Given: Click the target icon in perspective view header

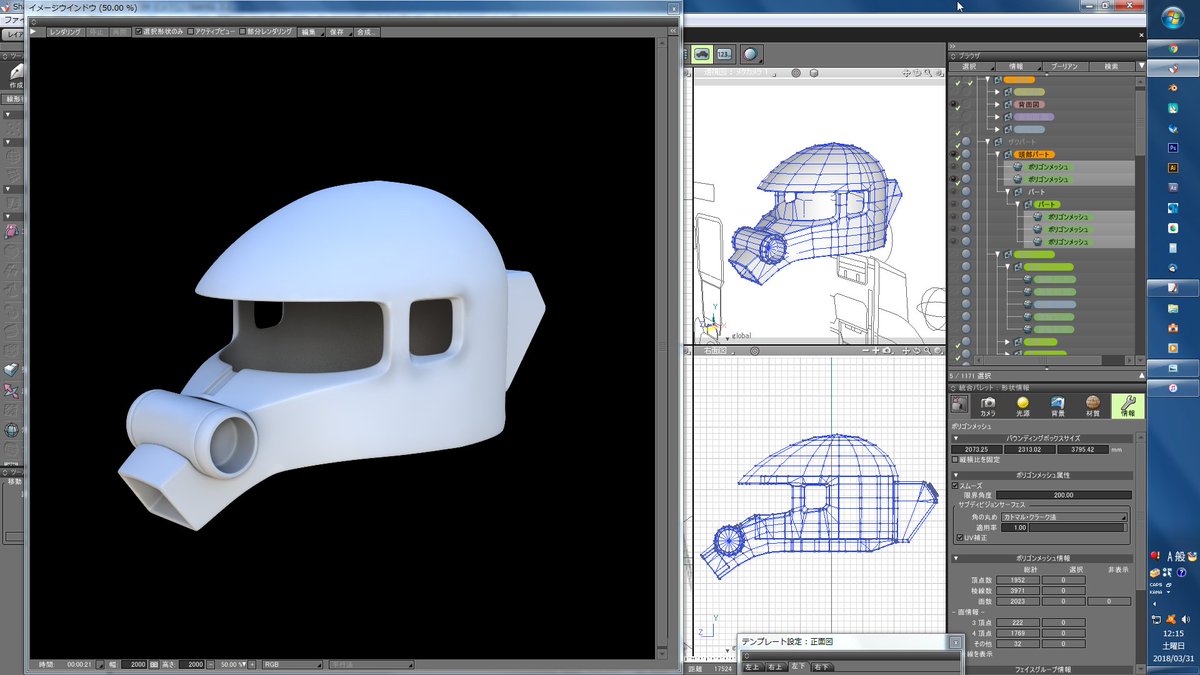Looking at the screenshot, I should pyautogui.click(x=796, y=73).
